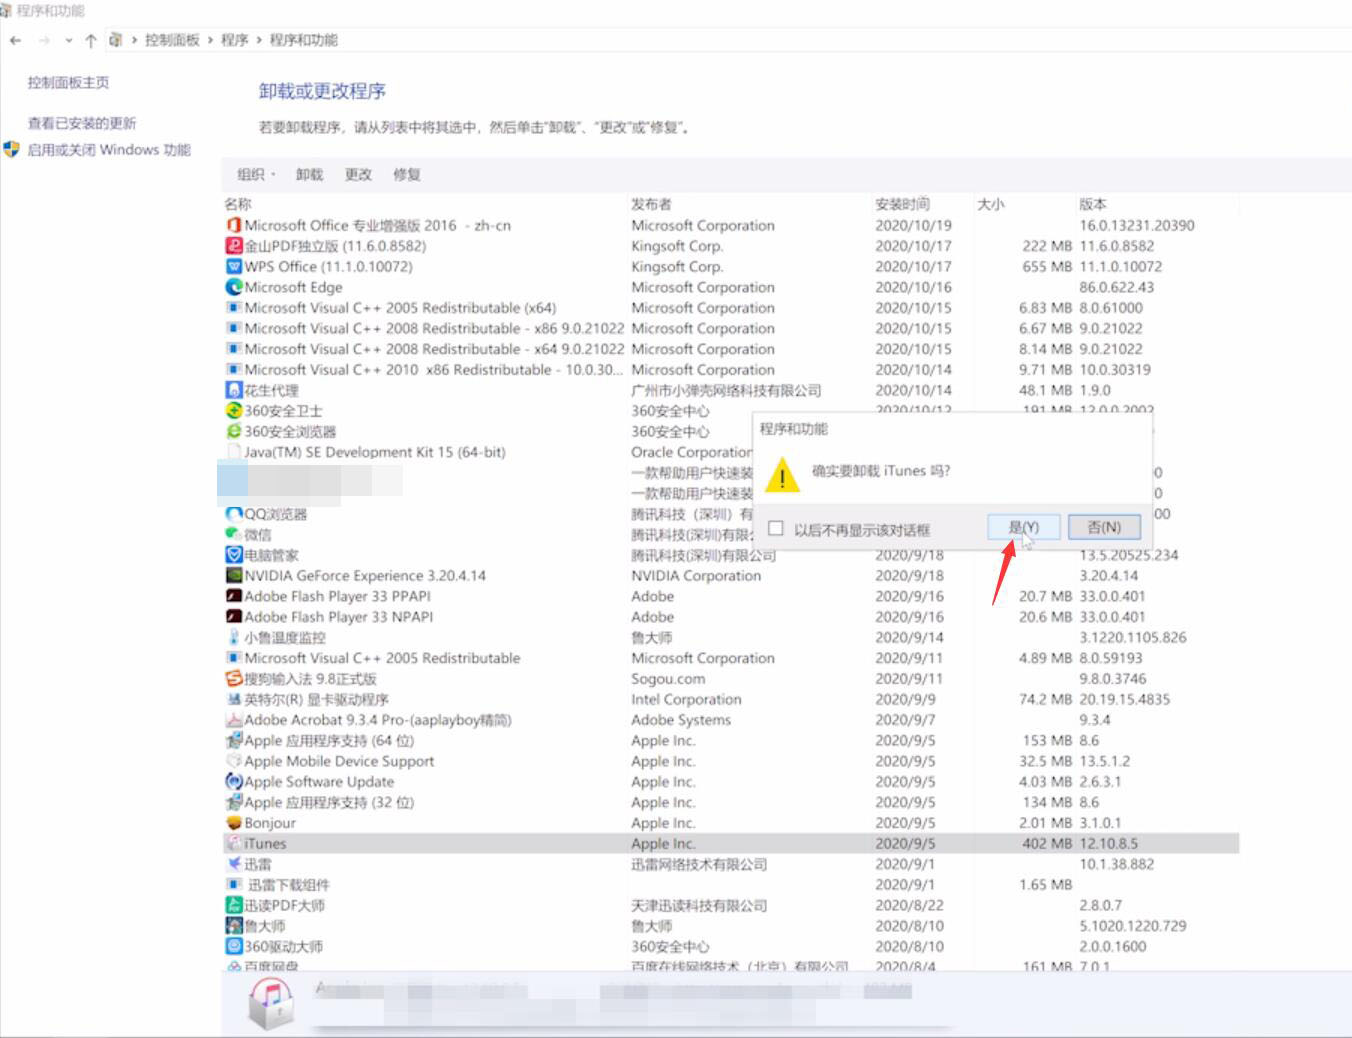Open the 组织 dropdown menu

(256, 174)
